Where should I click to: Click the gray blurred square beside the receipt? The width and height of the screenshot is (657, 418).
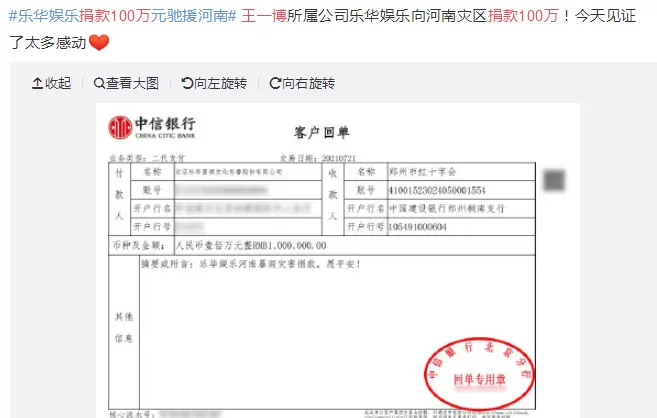tap(554, 181)
